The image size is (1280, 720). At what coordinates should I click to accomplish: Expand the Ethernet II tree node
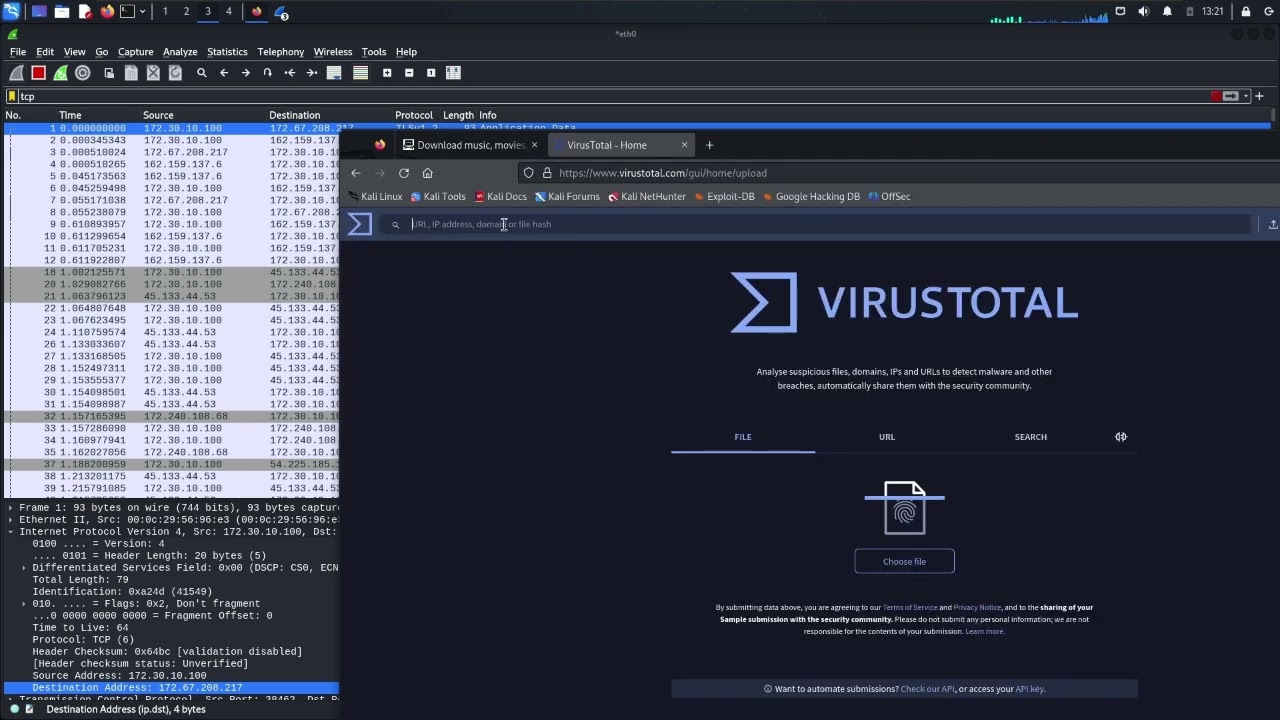pyautogui.click(x=11, y=520)
